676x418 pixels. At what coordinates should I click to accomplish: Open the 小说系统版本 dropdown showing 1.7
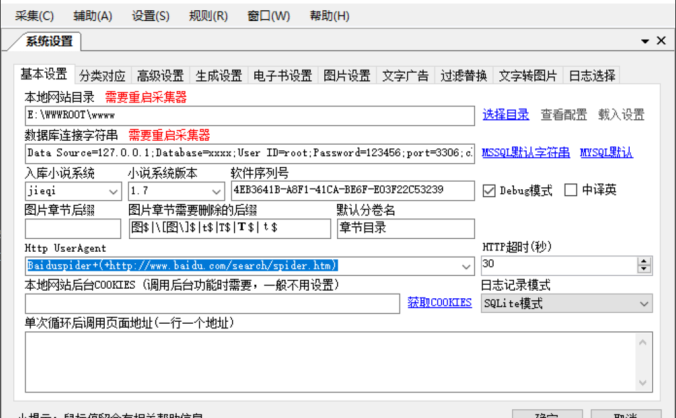point(216,190)
